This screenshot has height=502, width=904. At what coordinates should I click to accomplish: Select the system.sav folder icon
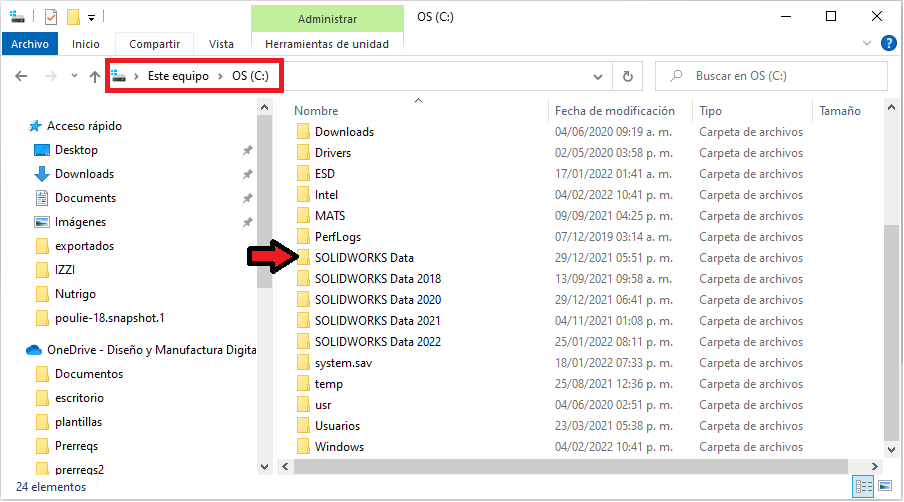click(x=303, y=363)
